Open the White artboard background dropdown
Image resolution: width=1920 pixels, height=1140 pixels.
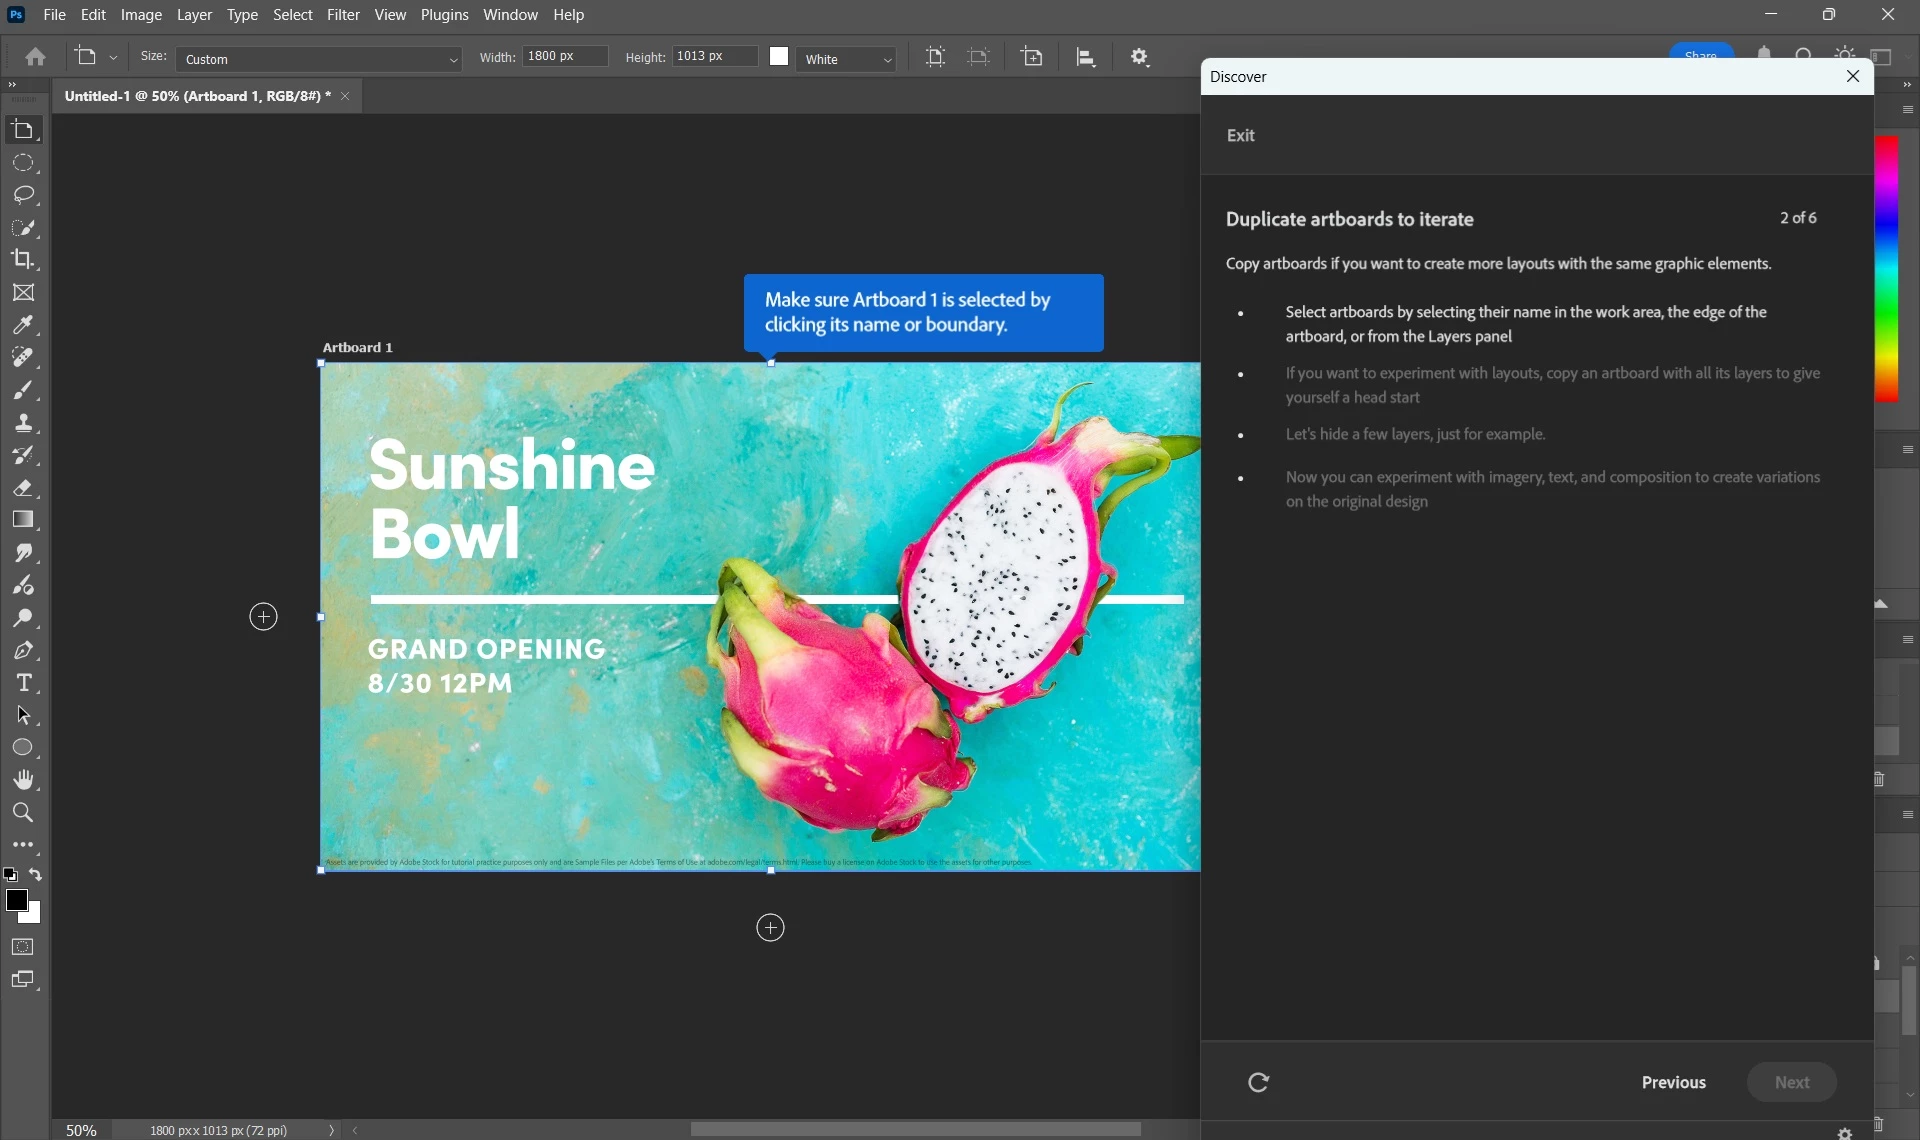pos(846,59)
